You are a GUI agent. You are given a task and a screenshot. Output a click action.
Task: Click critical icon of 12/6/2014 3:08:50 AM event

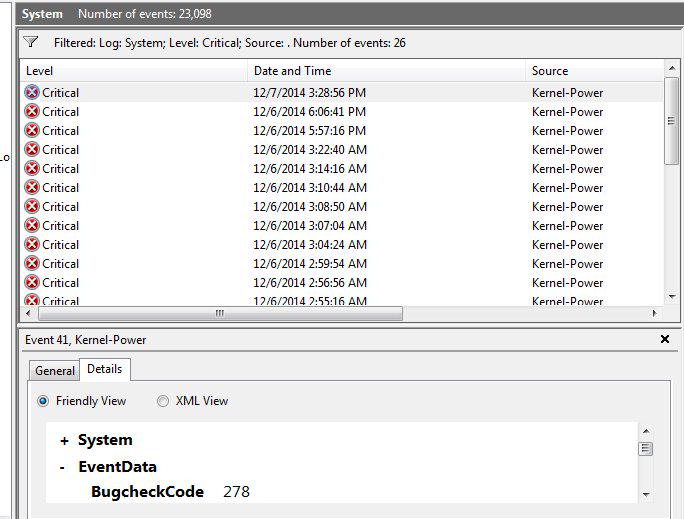pos(32,206)
